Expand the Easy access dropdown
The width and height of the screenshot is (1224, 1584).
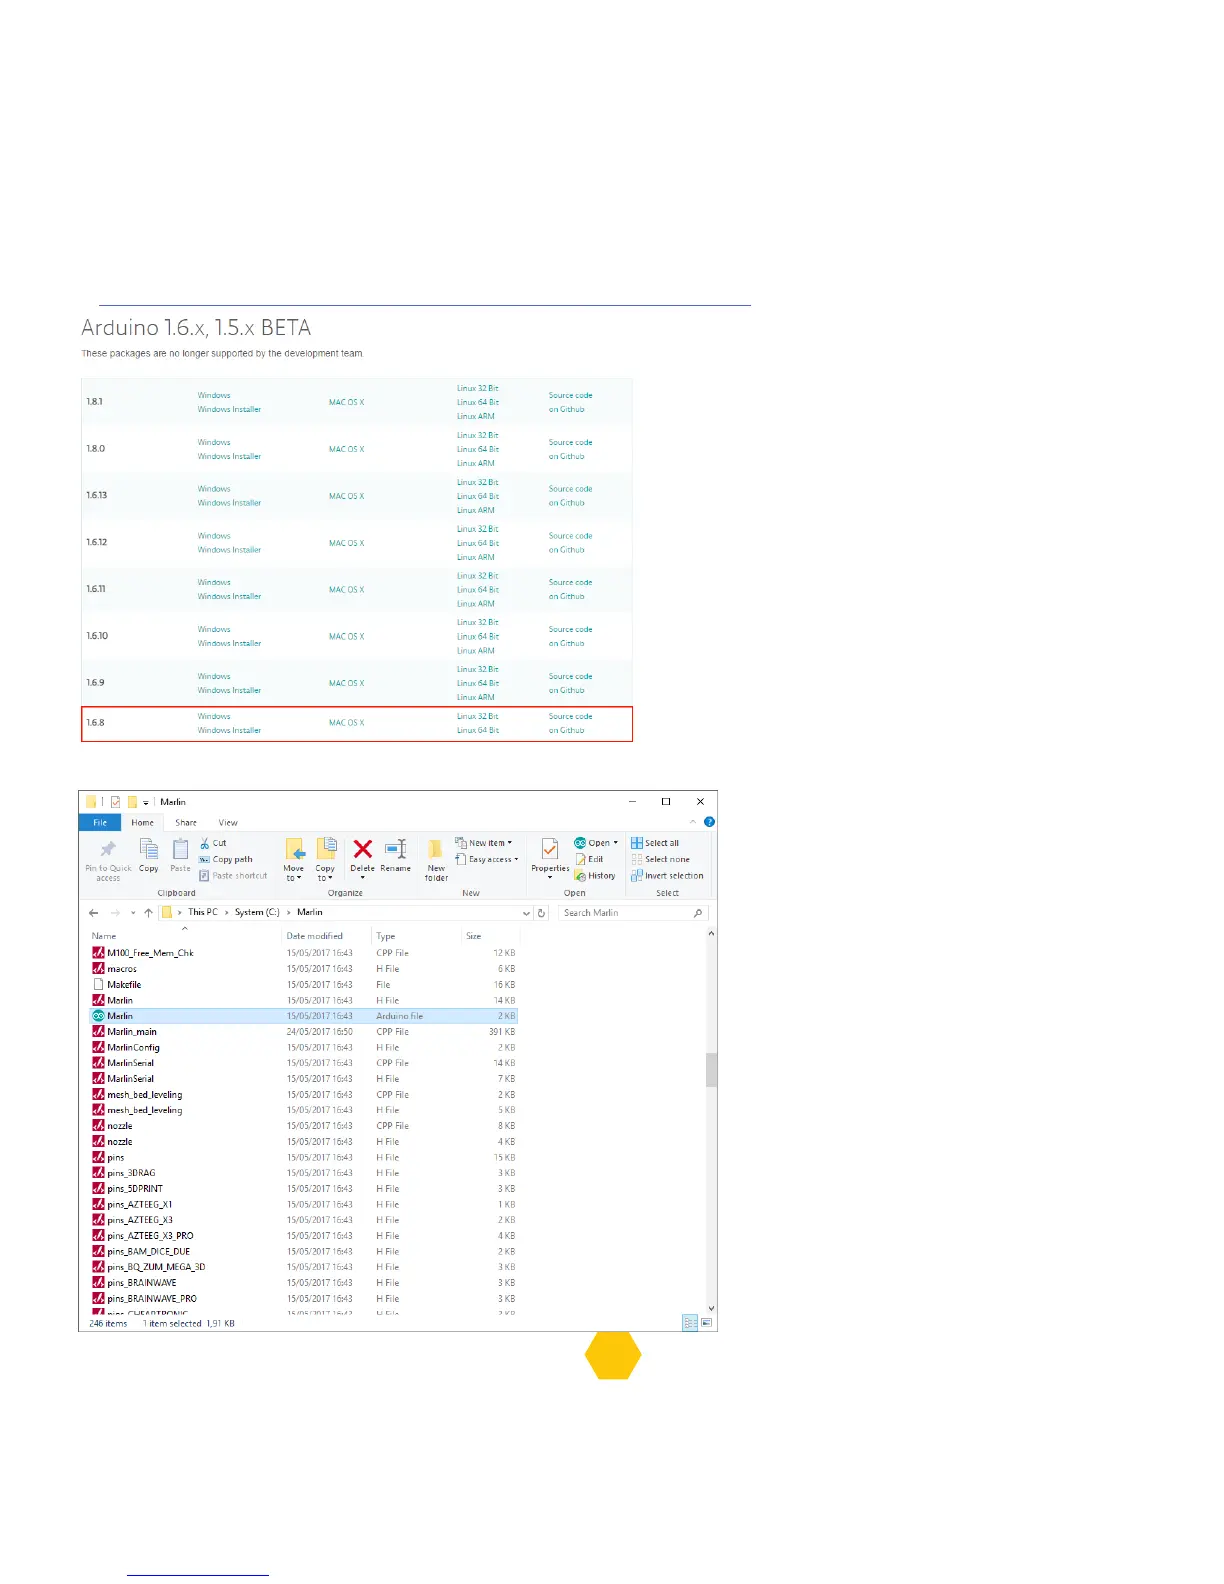click(487, 859)
